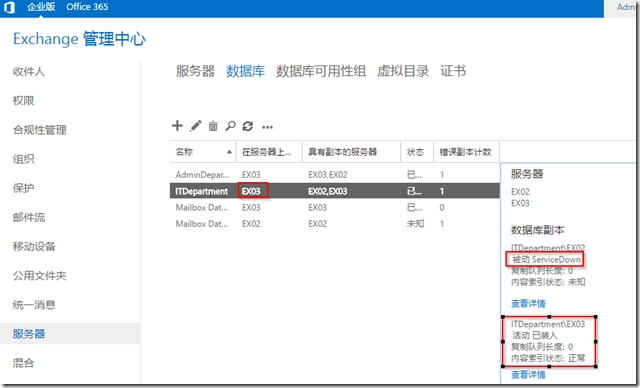Add a new database with plus icon
The width and height of the screenshot is (640, 388).
coord(177,126)
